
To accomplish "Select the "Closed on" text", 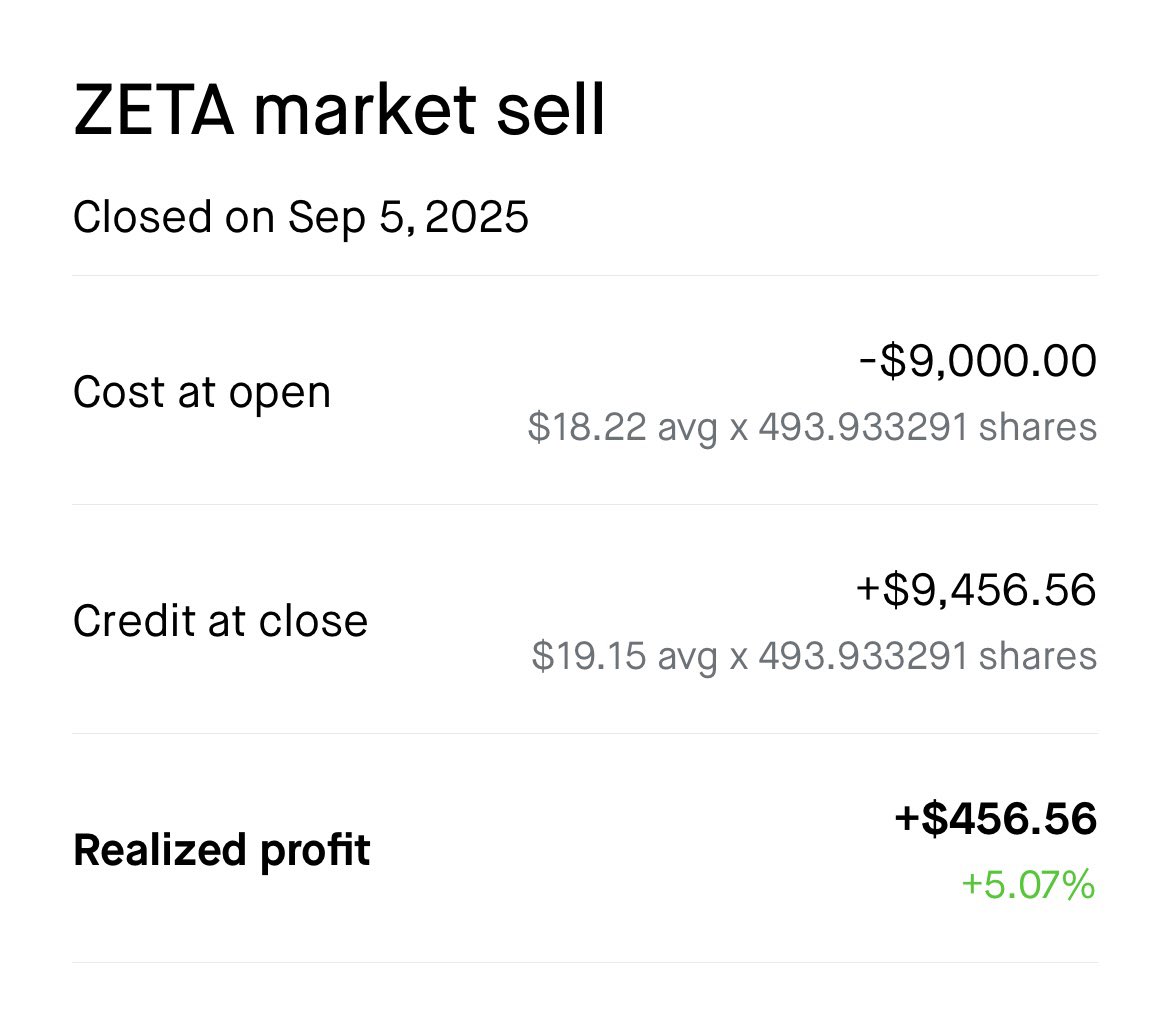I will coord(172,217).
